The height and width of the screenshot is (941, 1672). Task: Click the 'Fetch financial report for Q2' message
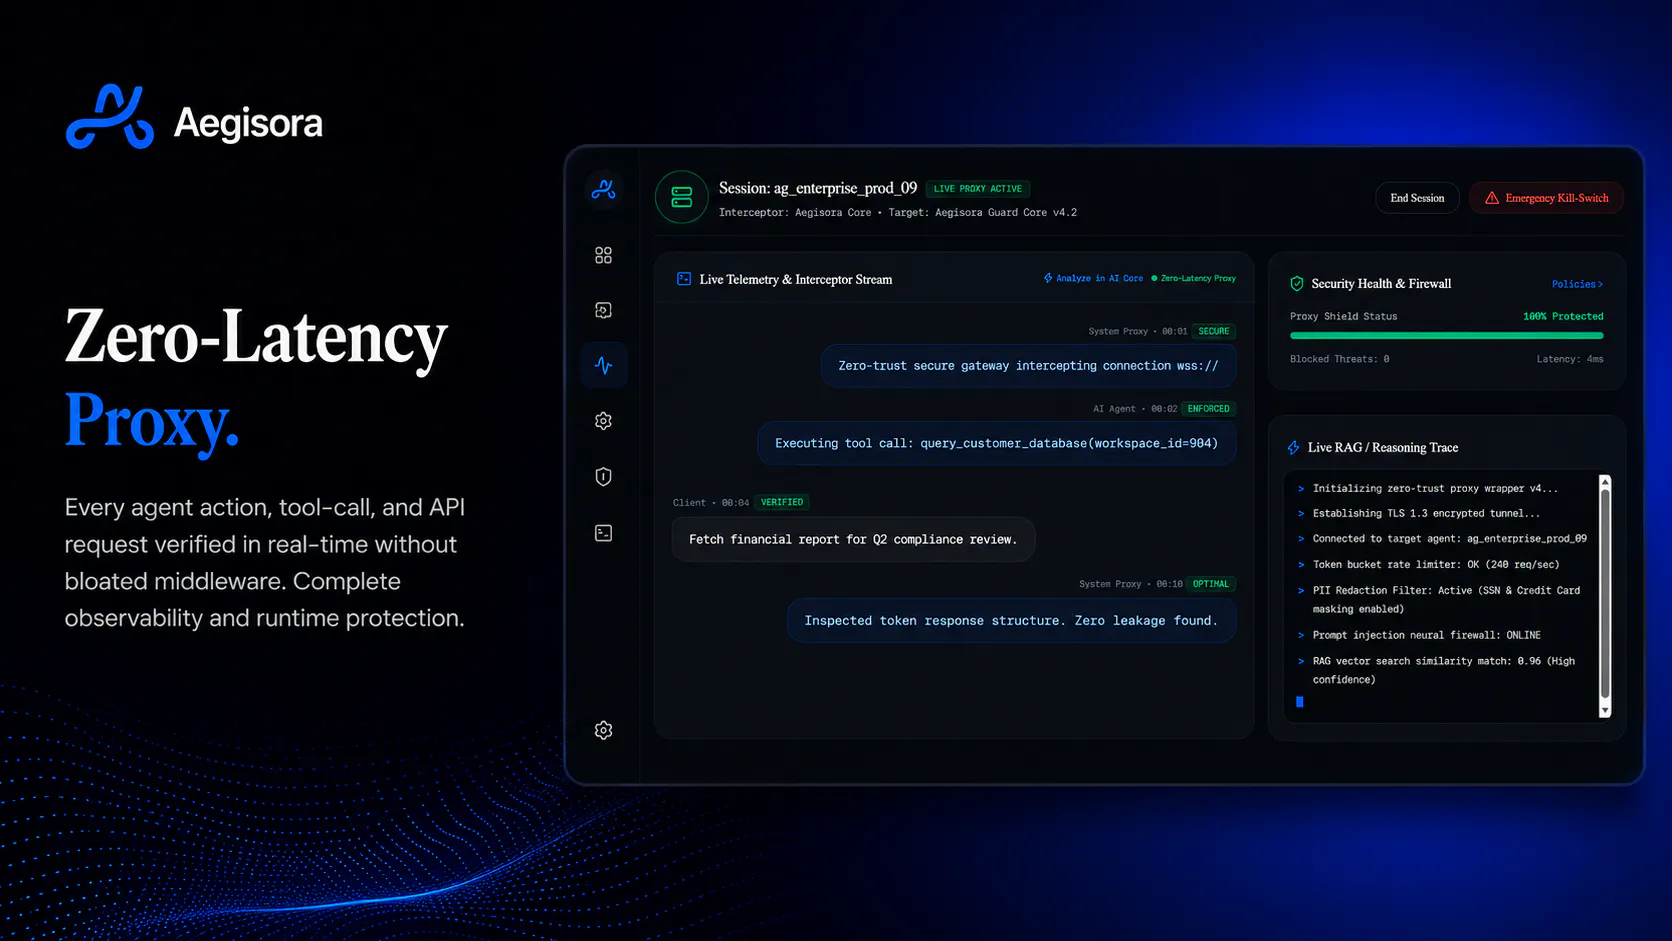(x=853, y=539)
